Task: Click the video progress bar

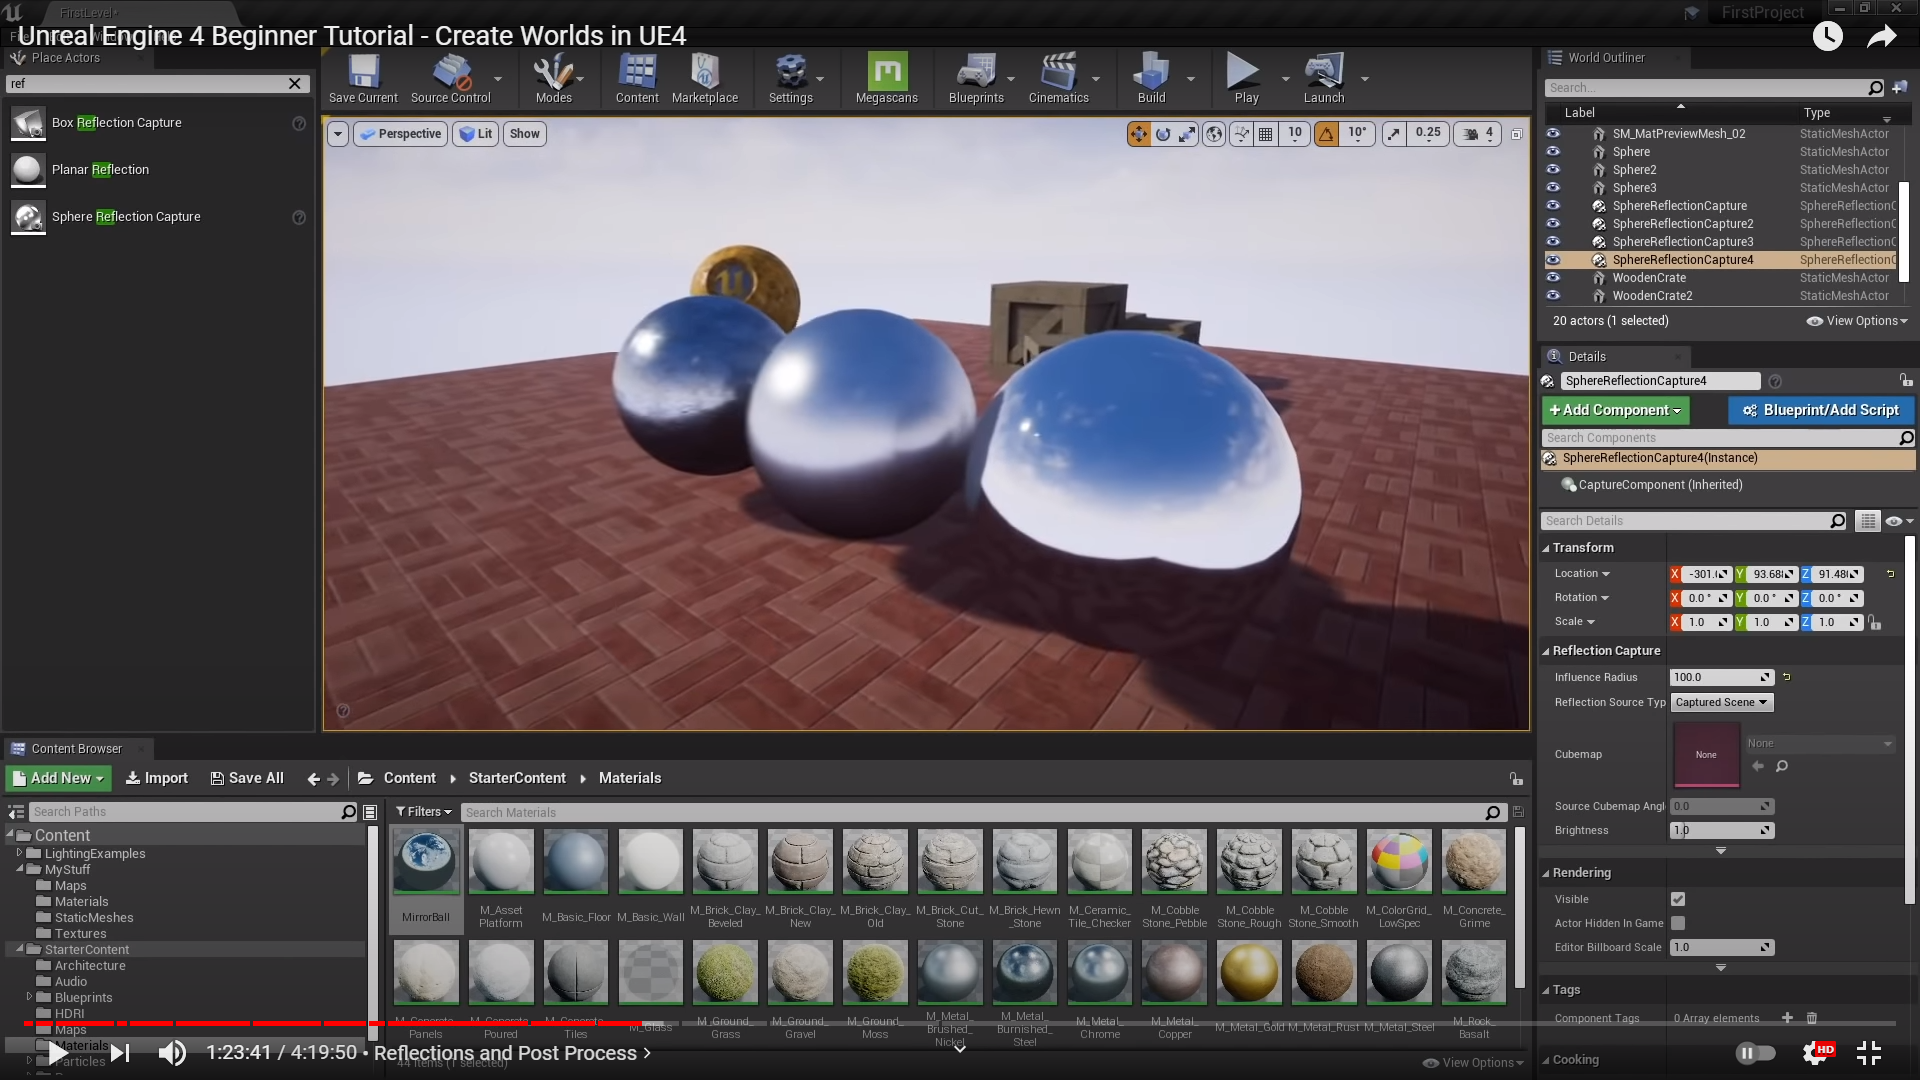Action: (960, 1023)
